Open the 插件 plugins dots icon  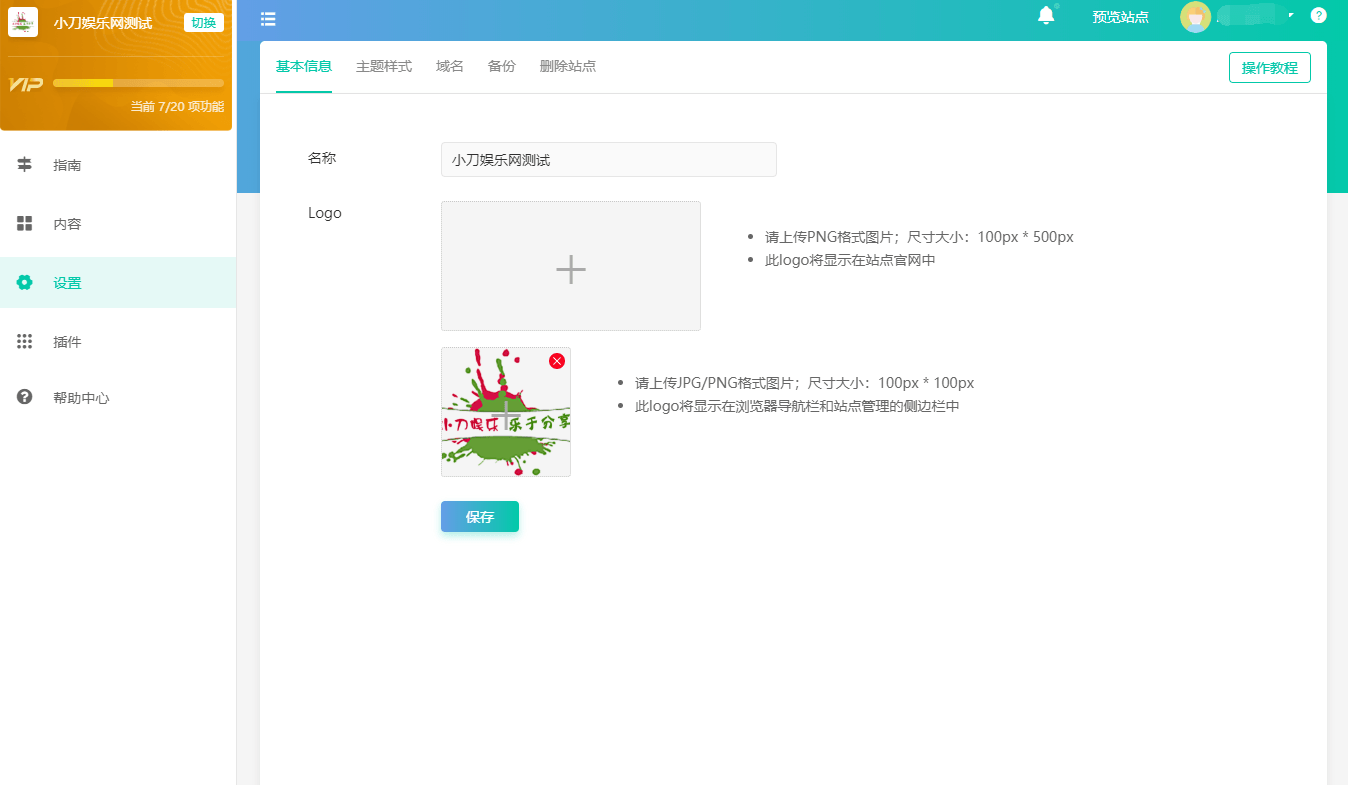pyautogui.click(x=25, y=342)
